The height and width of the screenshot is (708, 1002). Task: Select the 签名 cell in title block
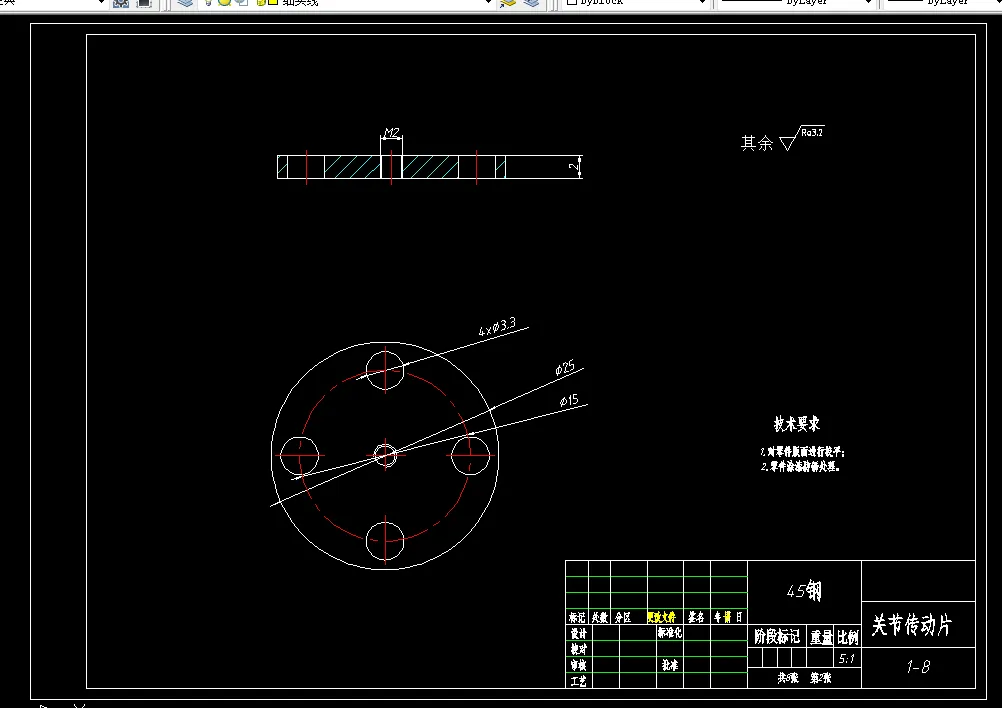pyautogui.click(x=697, y=617)
